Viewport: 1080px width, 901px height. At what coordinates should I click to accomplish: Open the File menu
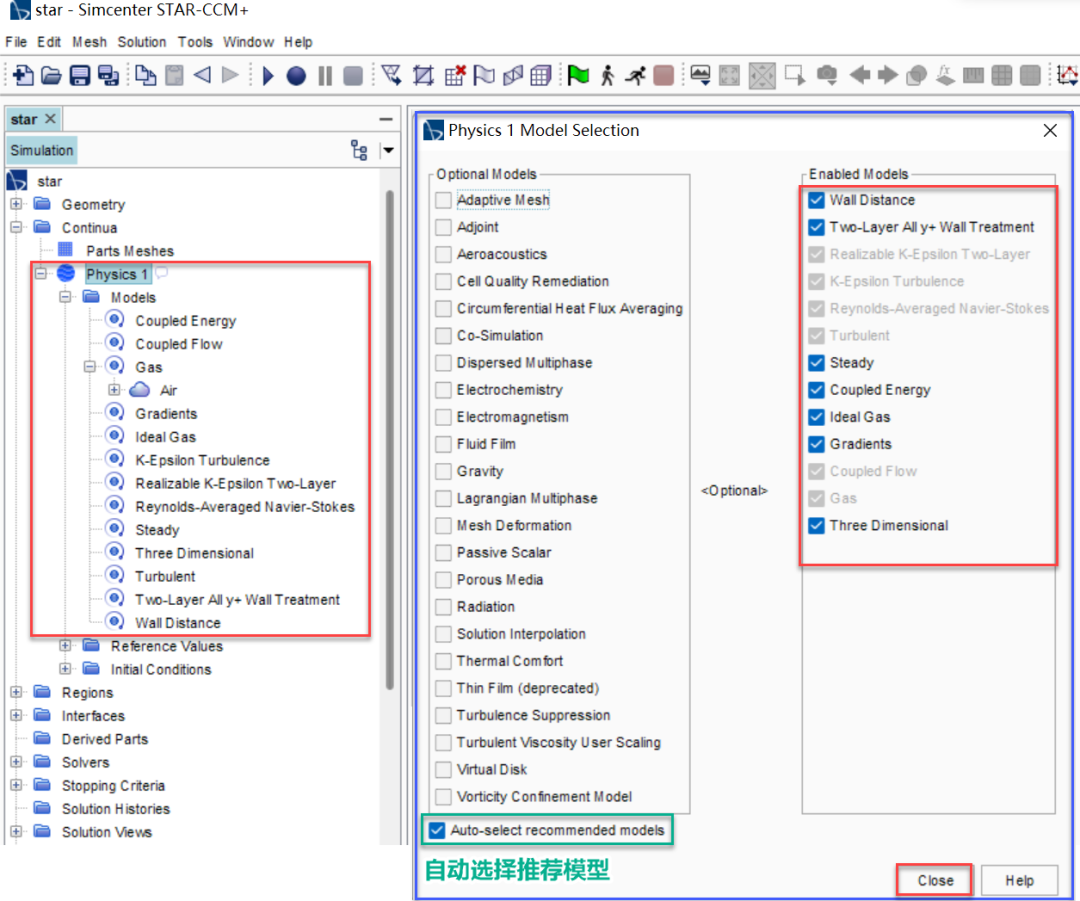pos(16,42)
